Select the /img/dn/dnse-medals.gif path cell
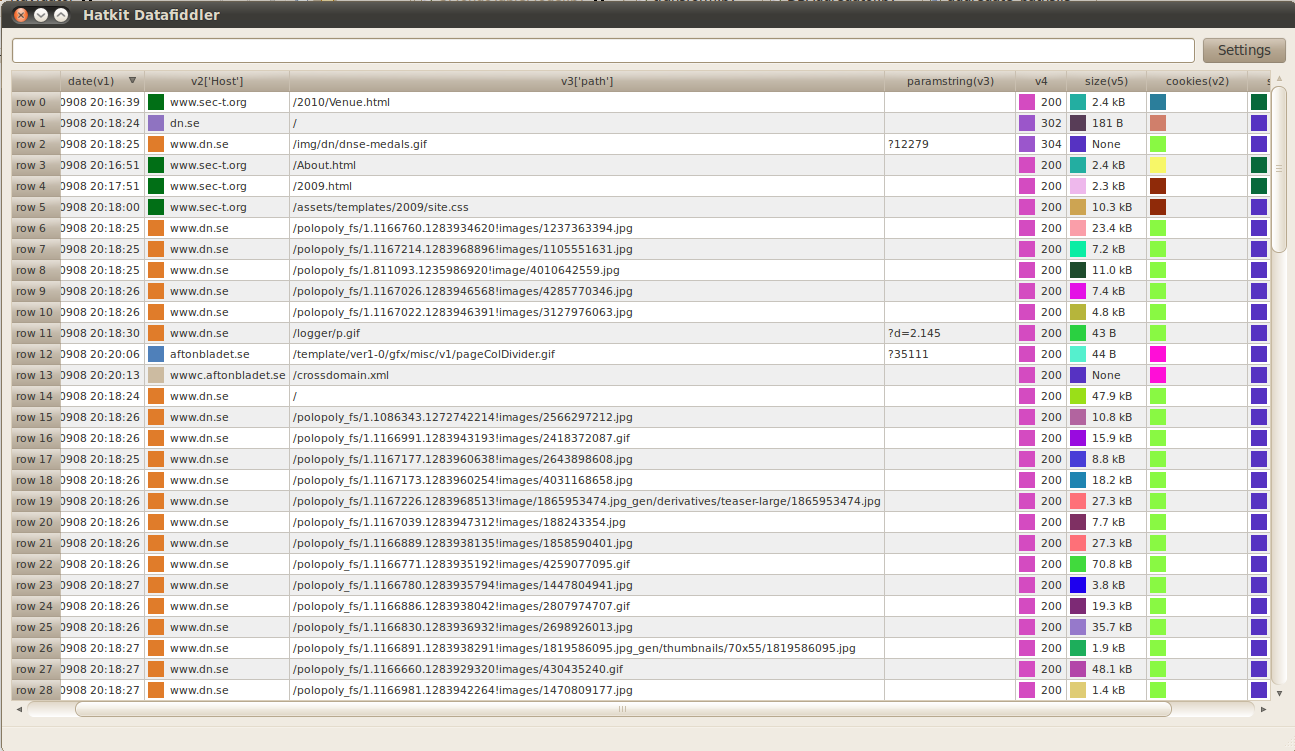 coord(587,144)
